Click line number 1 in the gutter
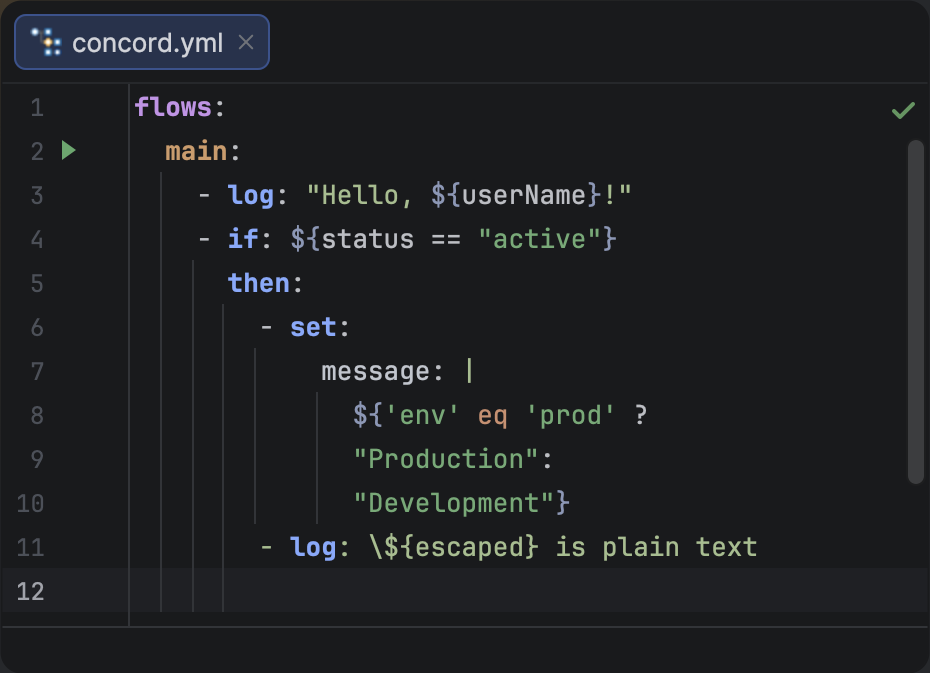This screenshot has width=930, height=673. pos(37,107)
